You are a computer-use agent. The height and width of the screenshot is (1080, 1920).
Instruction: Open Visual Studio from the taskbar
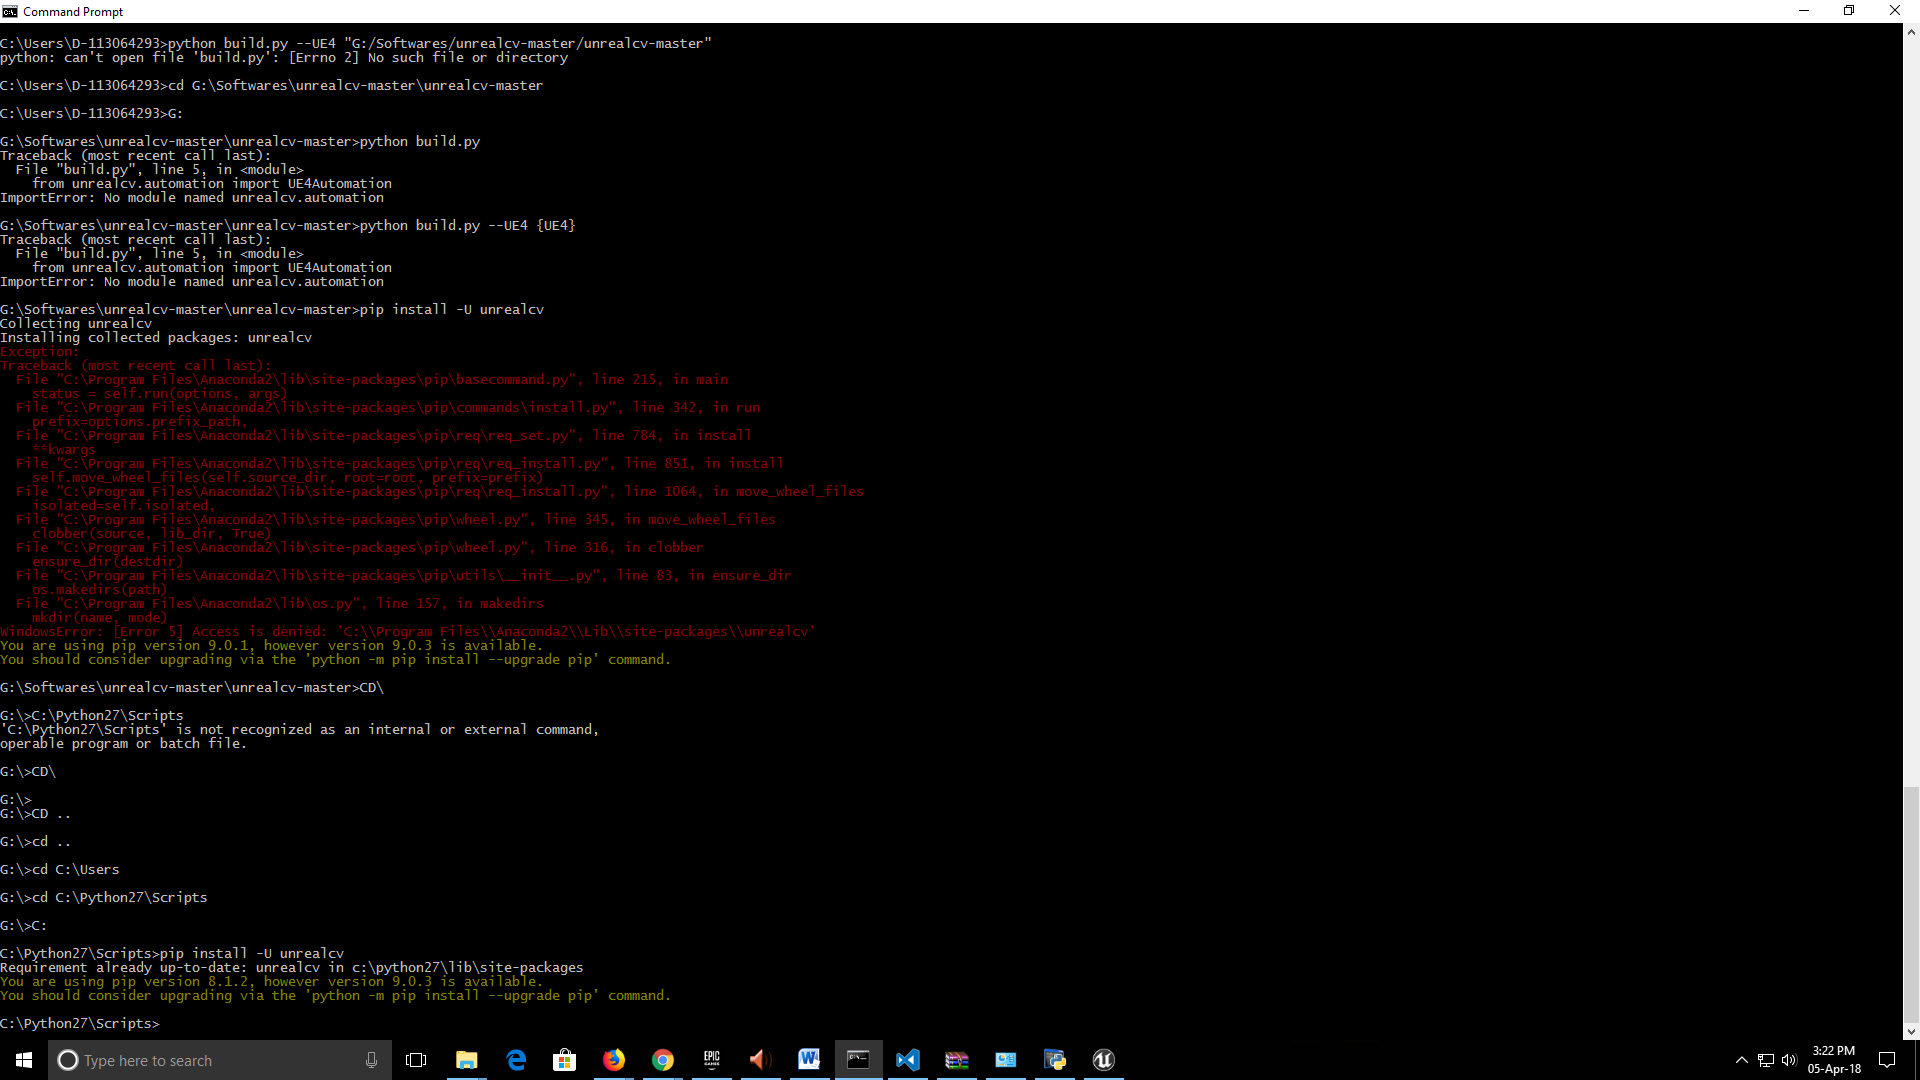[x=908, y=1060]
